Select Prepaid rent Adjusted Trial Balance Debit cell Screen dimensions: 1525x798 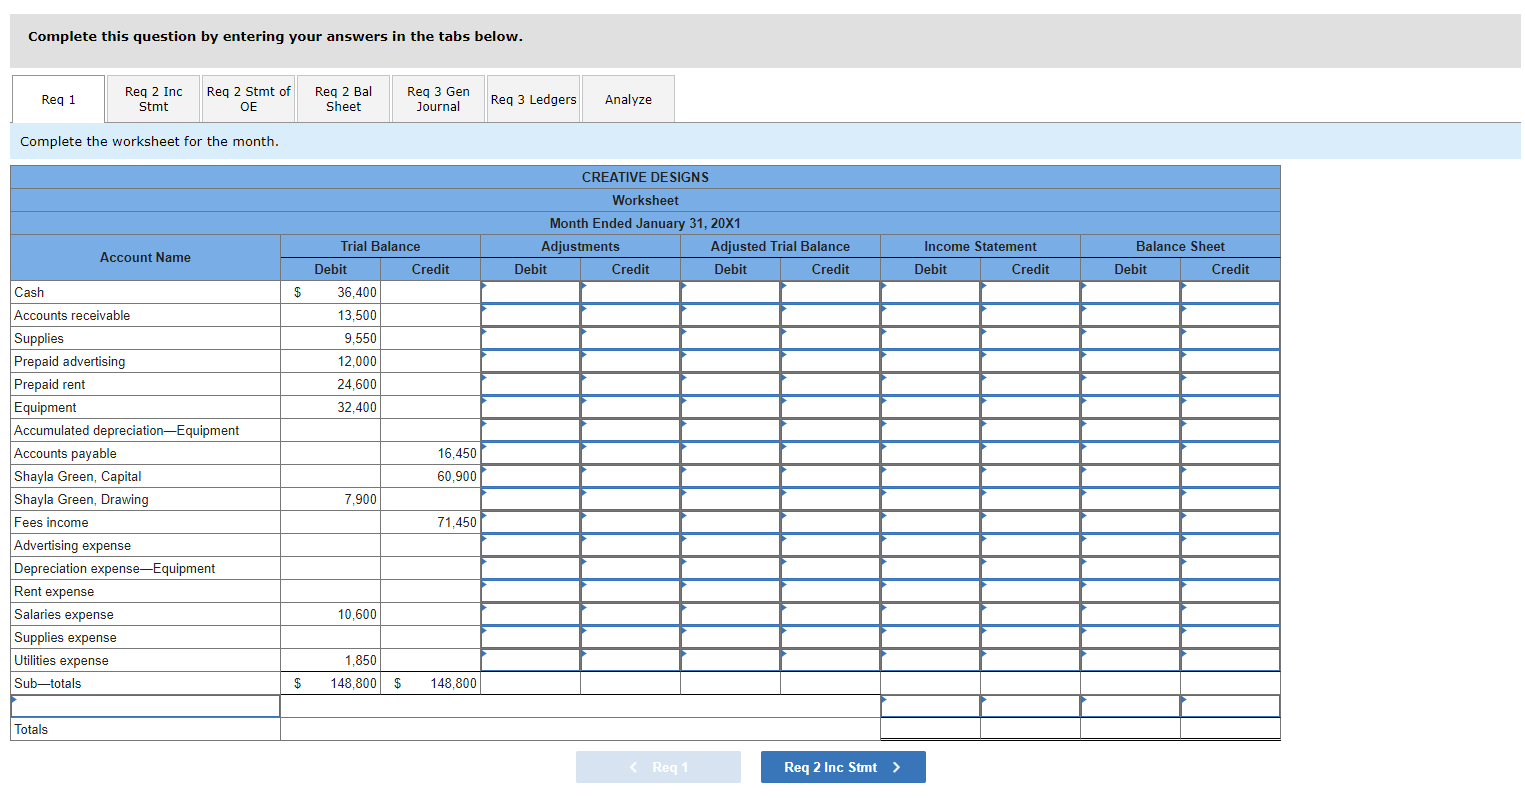[x=730, y=384]
